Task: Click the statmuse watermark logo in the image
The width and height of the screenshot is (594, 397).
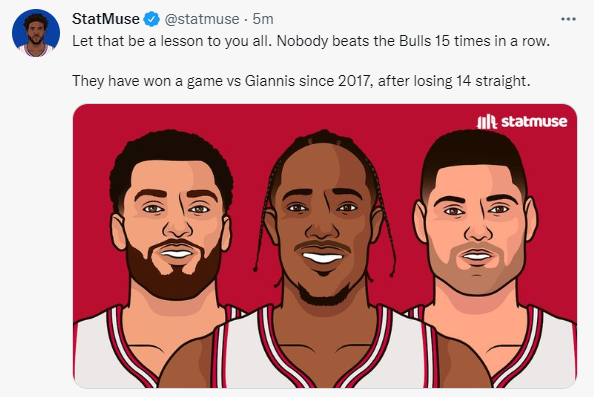Action: tap(522, 122)
